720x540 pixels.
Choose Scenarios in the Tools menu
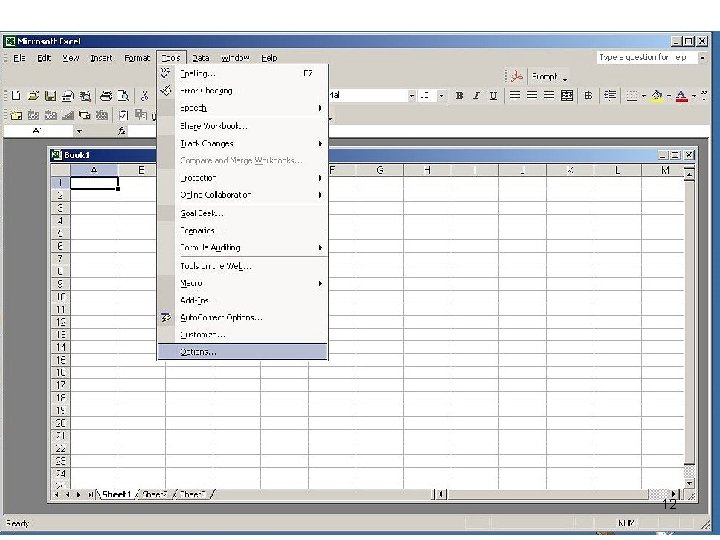click(242, 231)
